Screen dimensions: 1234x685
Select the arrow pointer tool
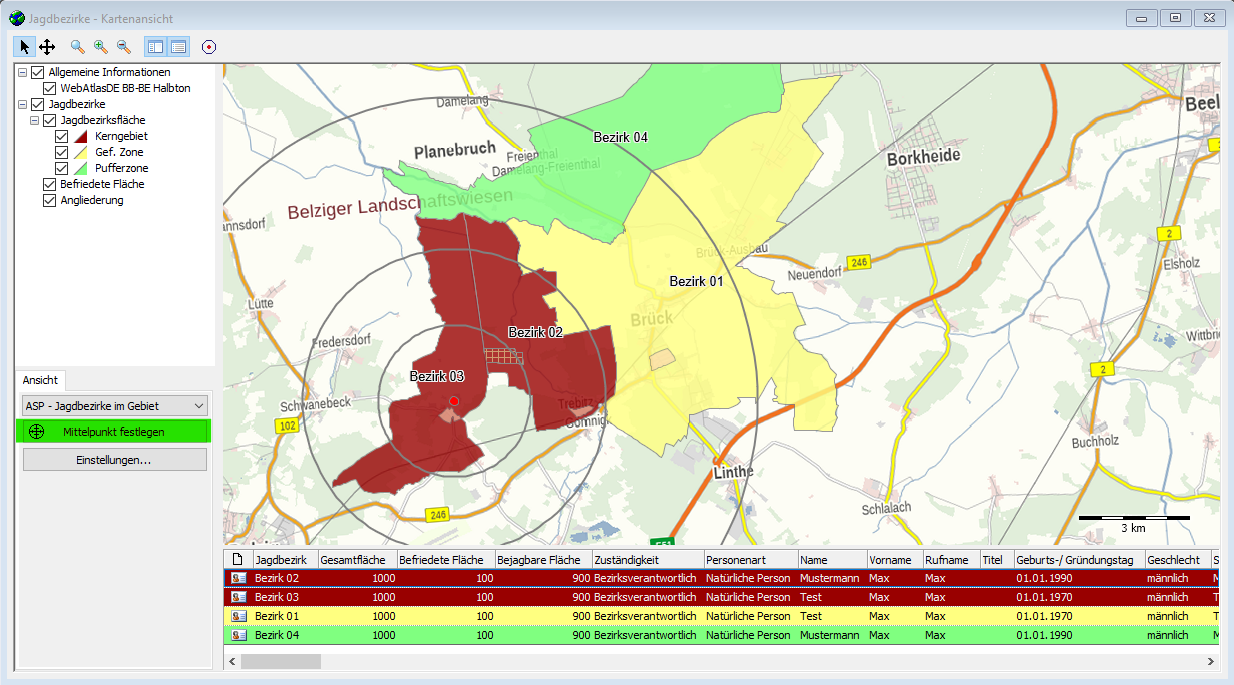coord(25,47)
